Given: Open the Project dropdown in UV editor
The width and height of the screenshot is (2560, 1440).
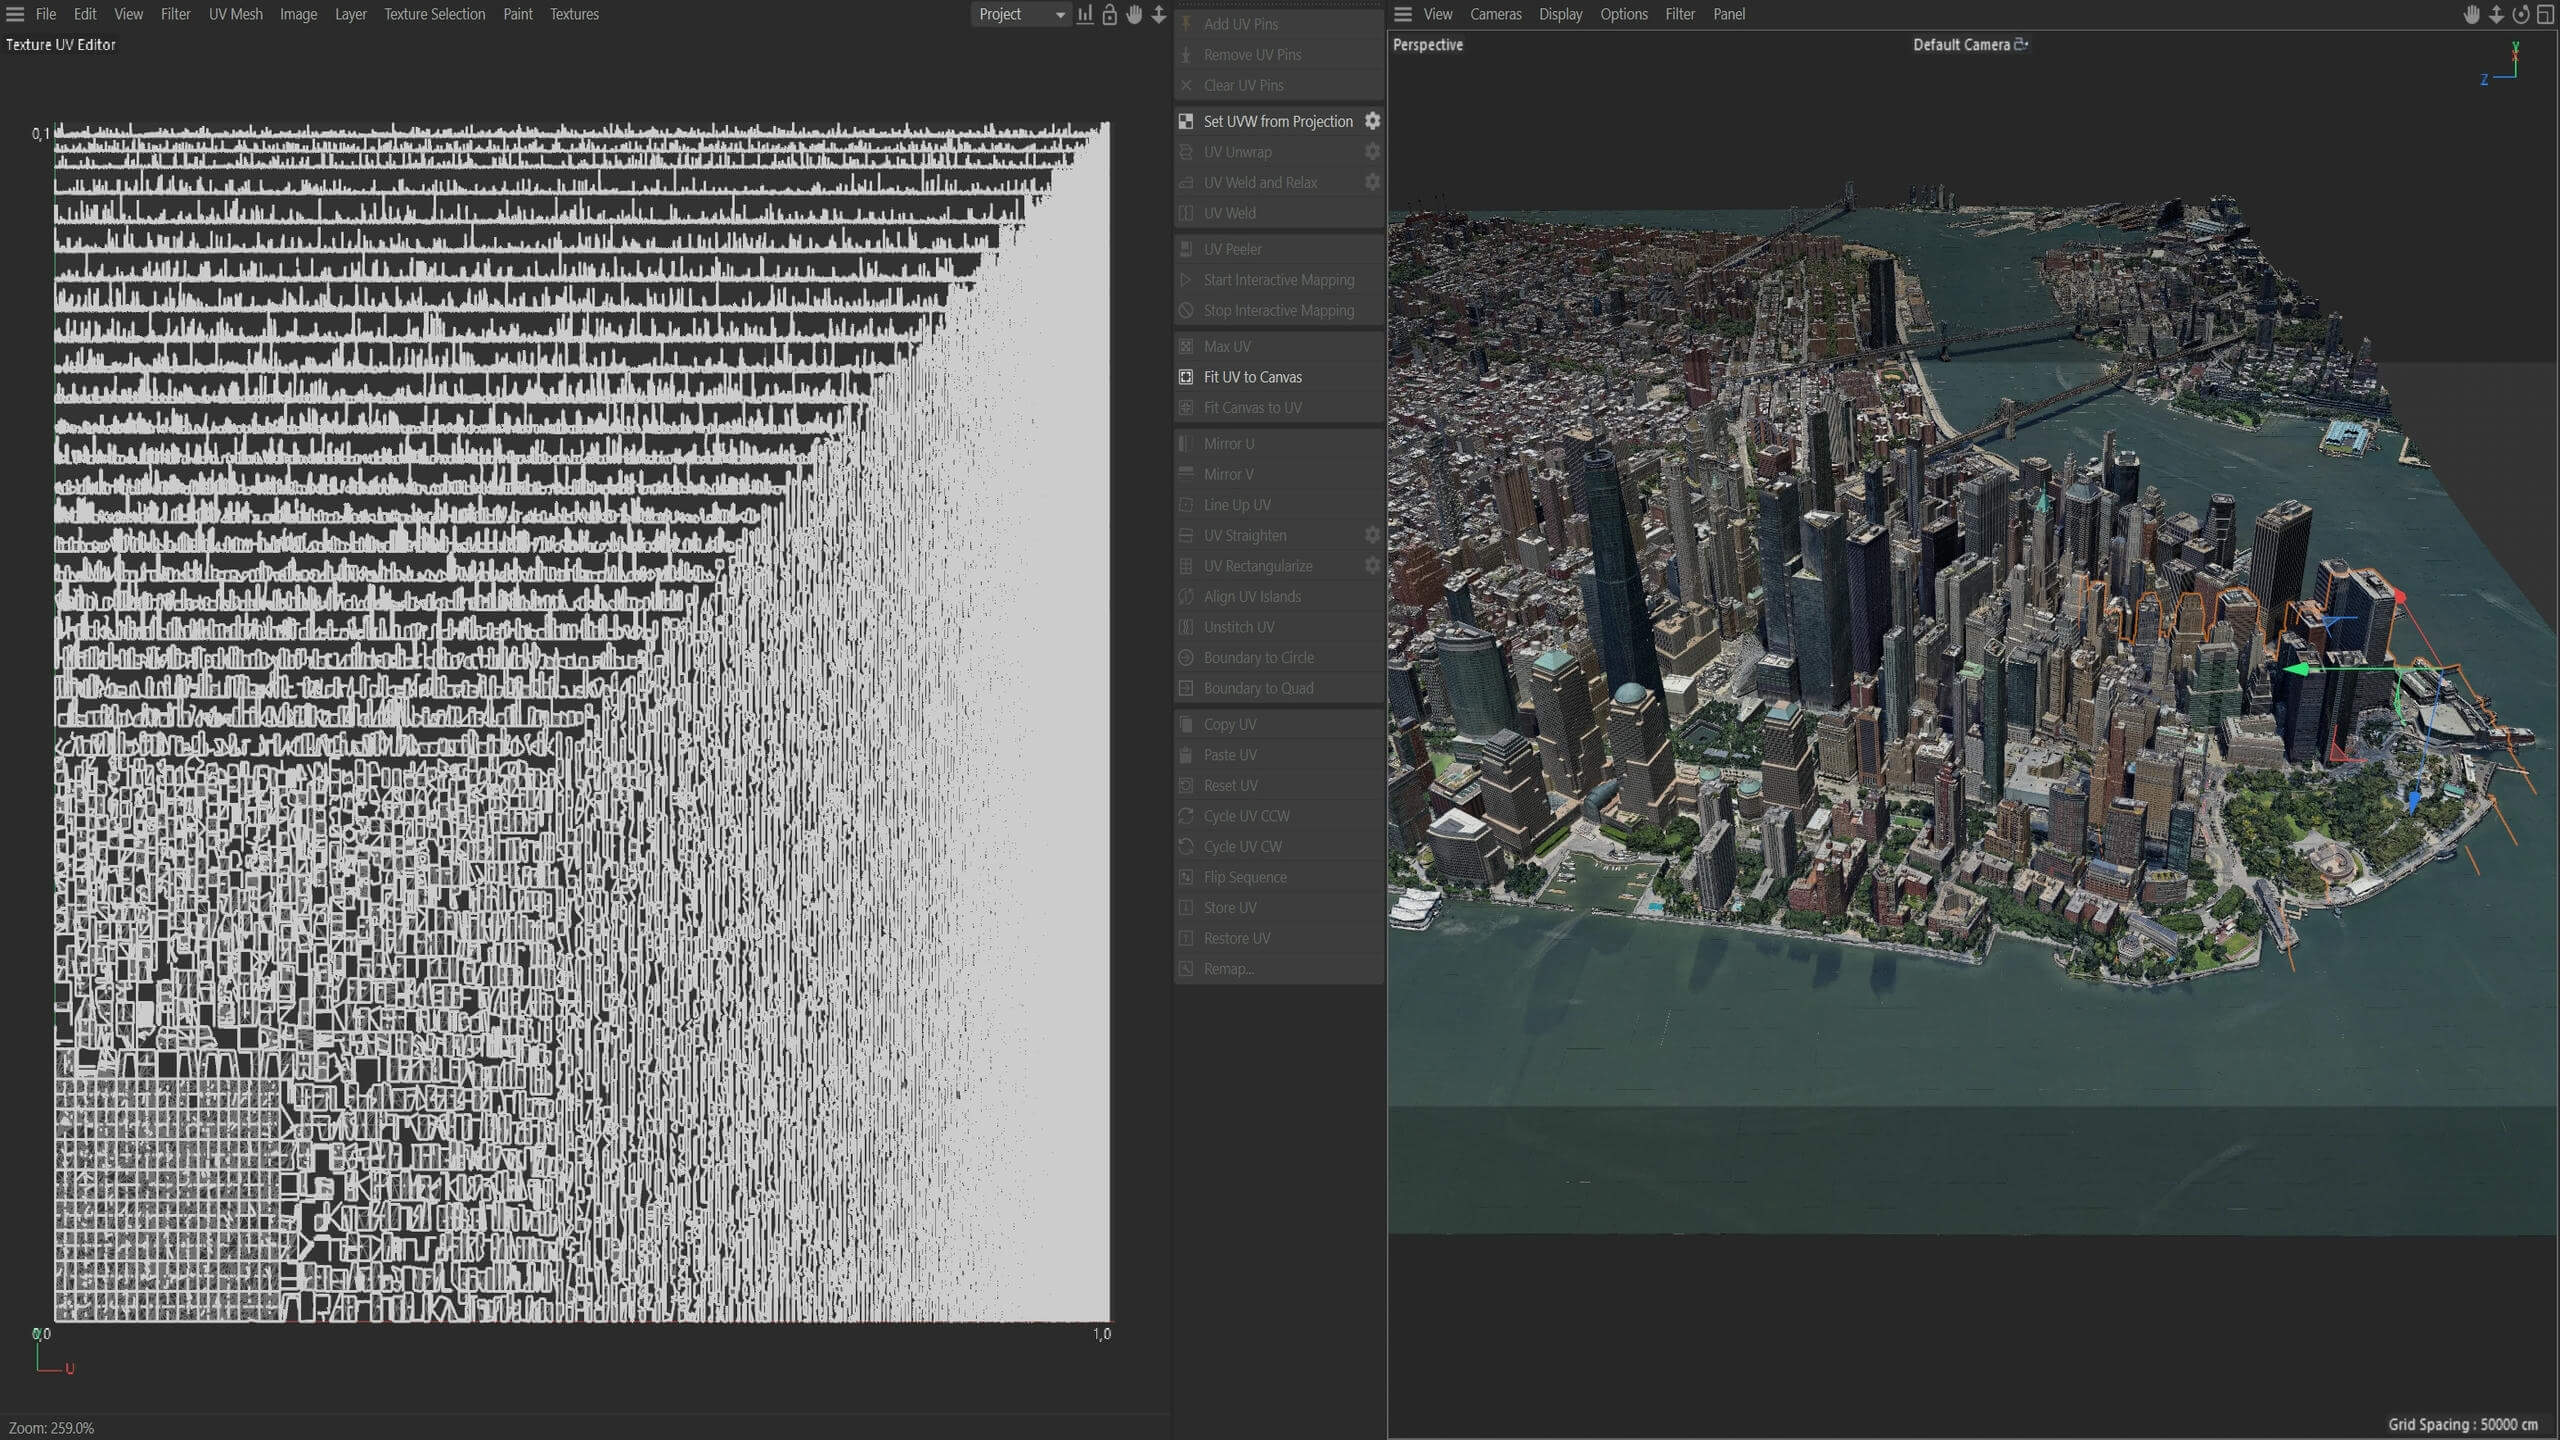Looking at the screenshot, I should pos(1020,14).
